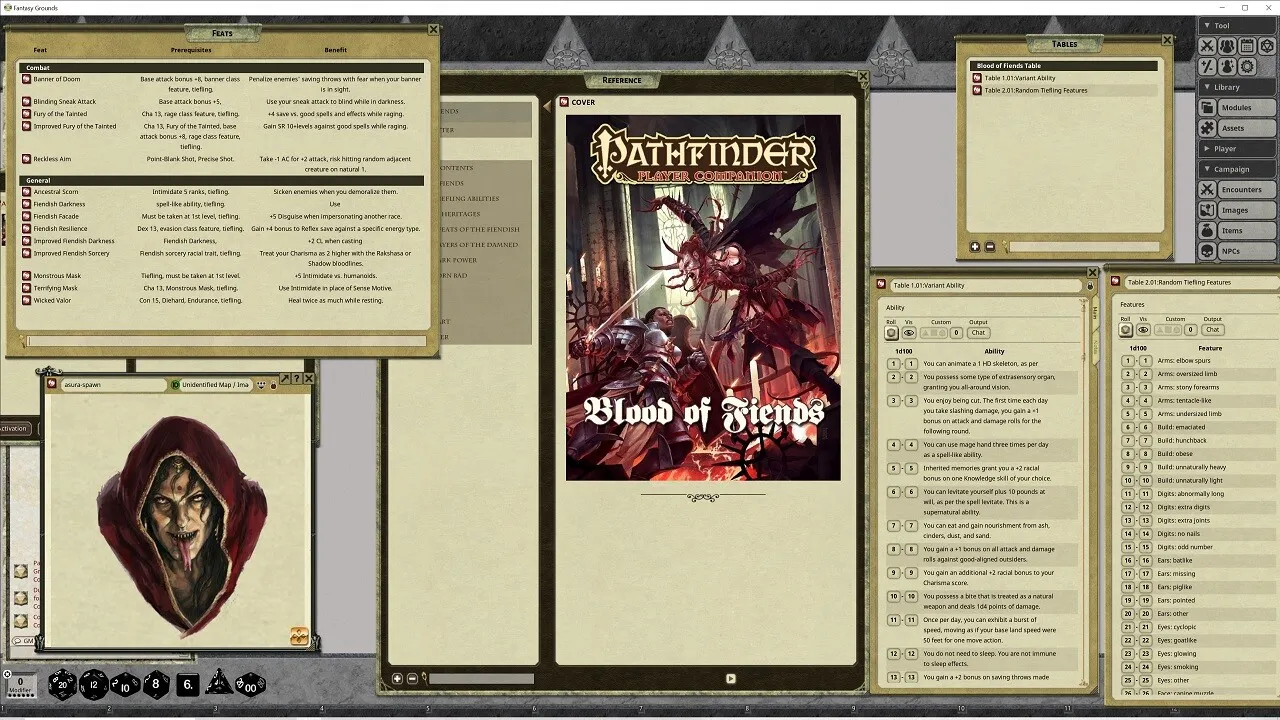The width and height of the screenshot is (1280, 720).
Task: Open the Calendar tool icon
Action: click(x=1247, y=46)
